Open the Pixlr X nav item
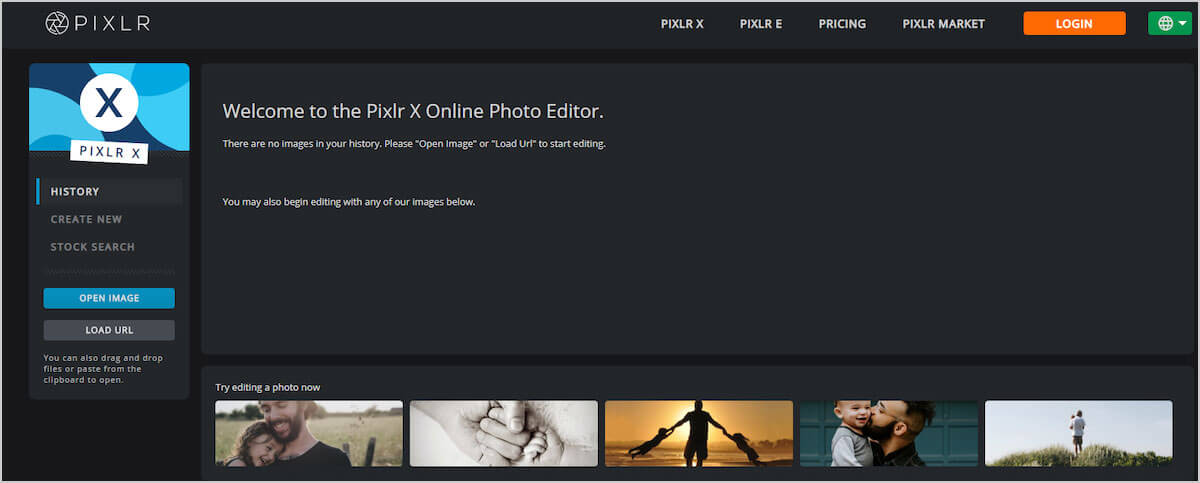This screenshot has width=1200, height=483. point(682,24)
